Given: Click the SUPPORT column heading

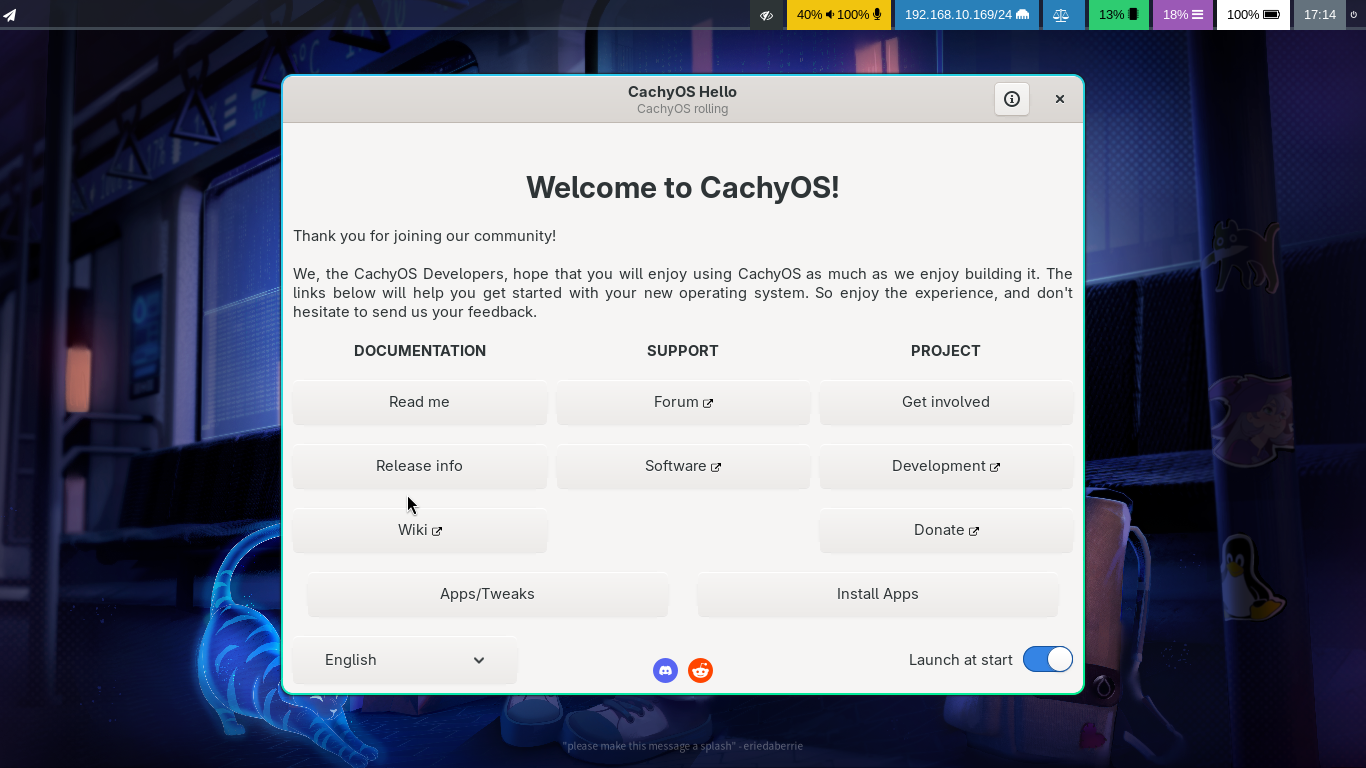Looking at the screenshot, I should pos(683,351).
